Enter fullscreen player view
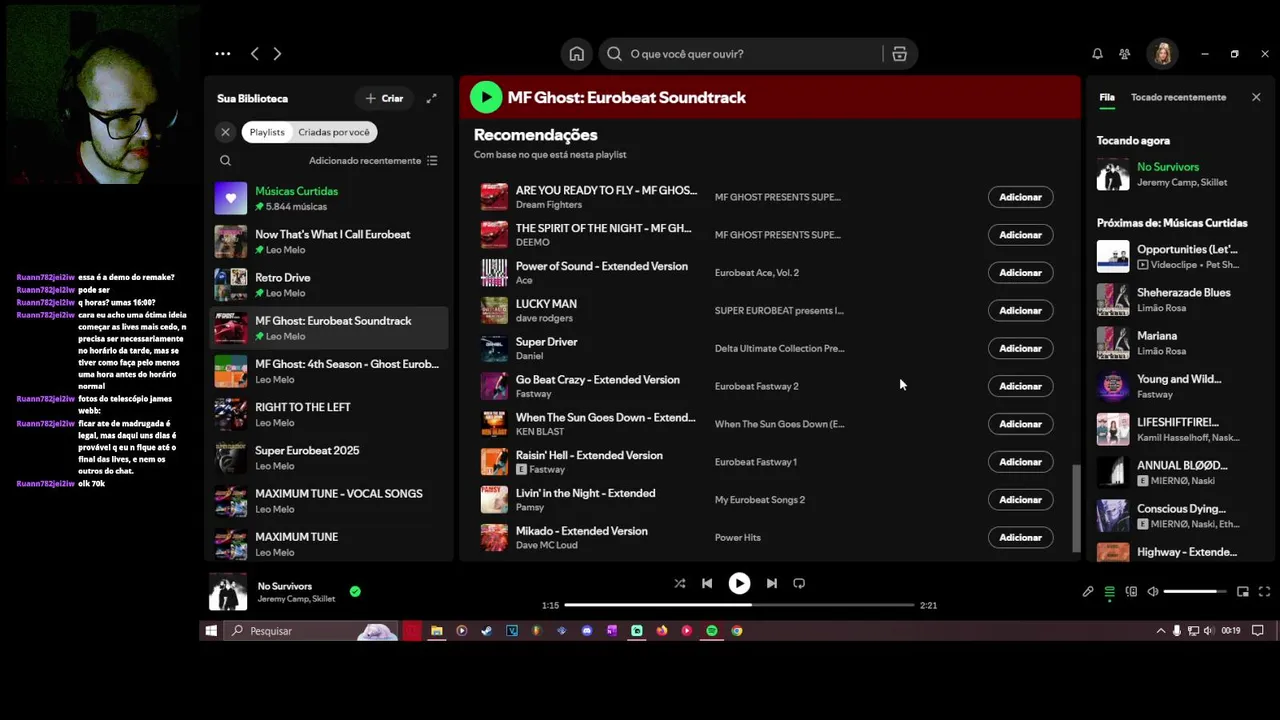 1264,592
